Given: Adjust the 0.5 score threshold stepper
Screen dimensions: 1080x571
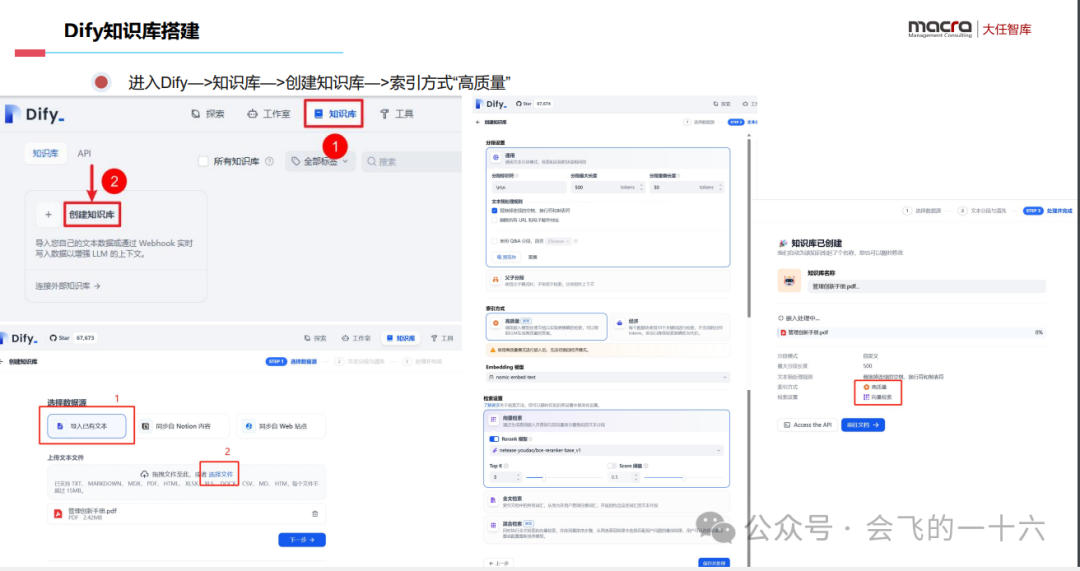Looking at the screenshot, I should coord(636,477).
